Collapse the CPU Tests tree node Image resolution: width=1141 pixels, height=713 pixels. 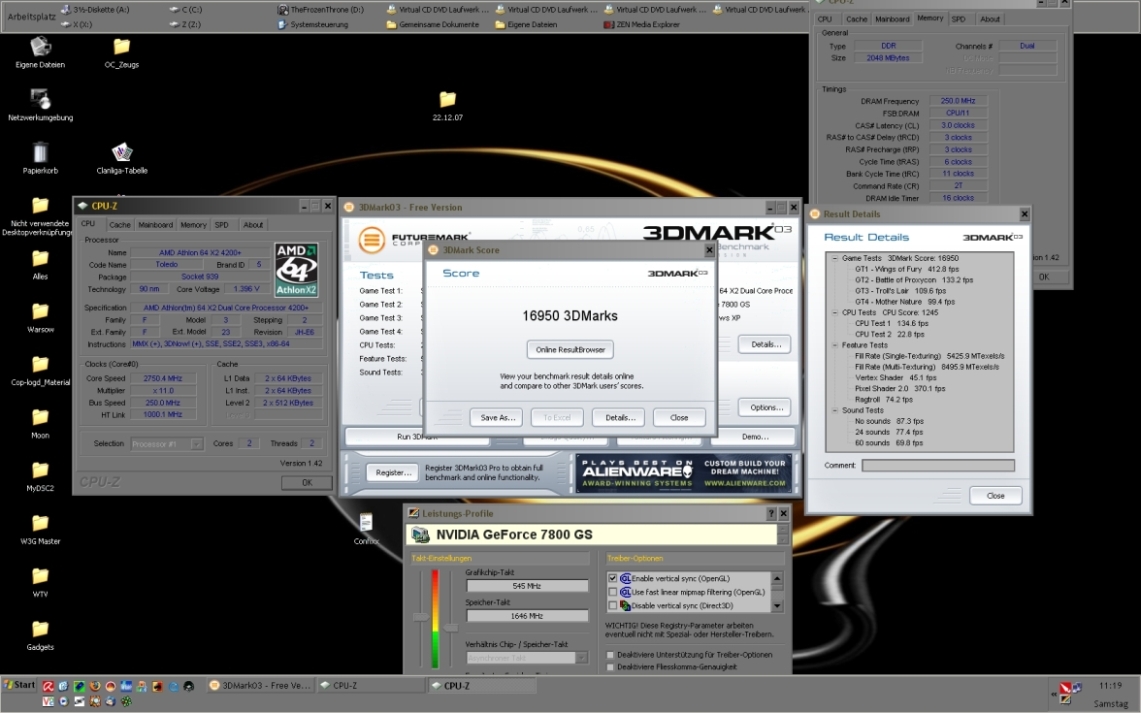[835, 313]
